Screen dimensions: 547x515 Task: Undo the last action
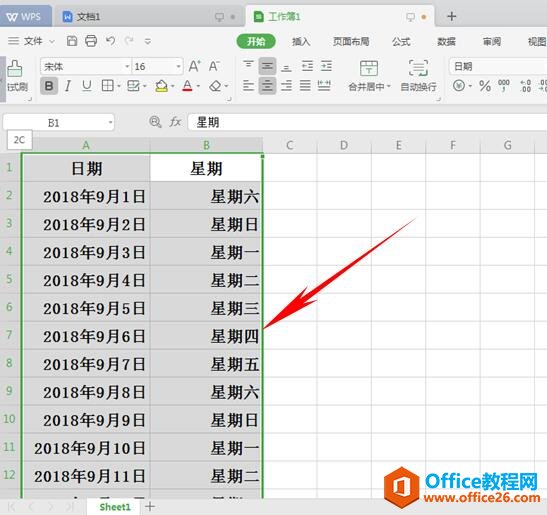[111, 41]
